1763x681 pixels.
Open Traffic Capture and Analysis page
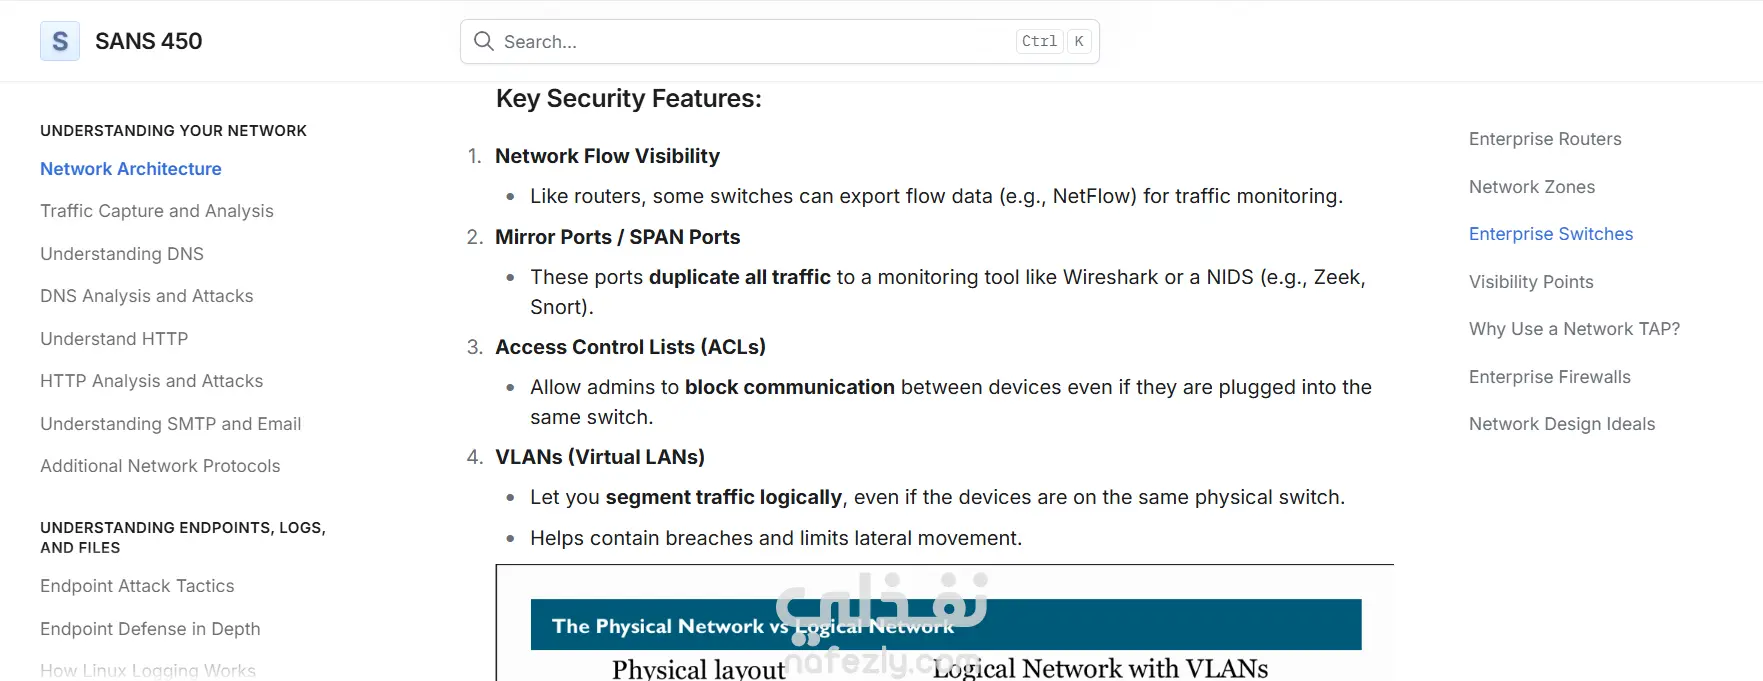point(157,211)
